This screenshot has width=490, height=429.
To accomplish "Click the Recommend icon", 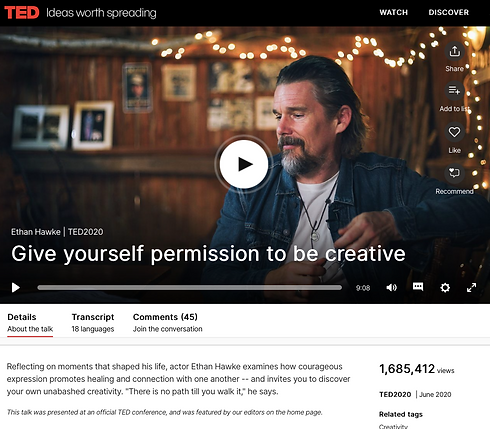I will tap(454, 173).
